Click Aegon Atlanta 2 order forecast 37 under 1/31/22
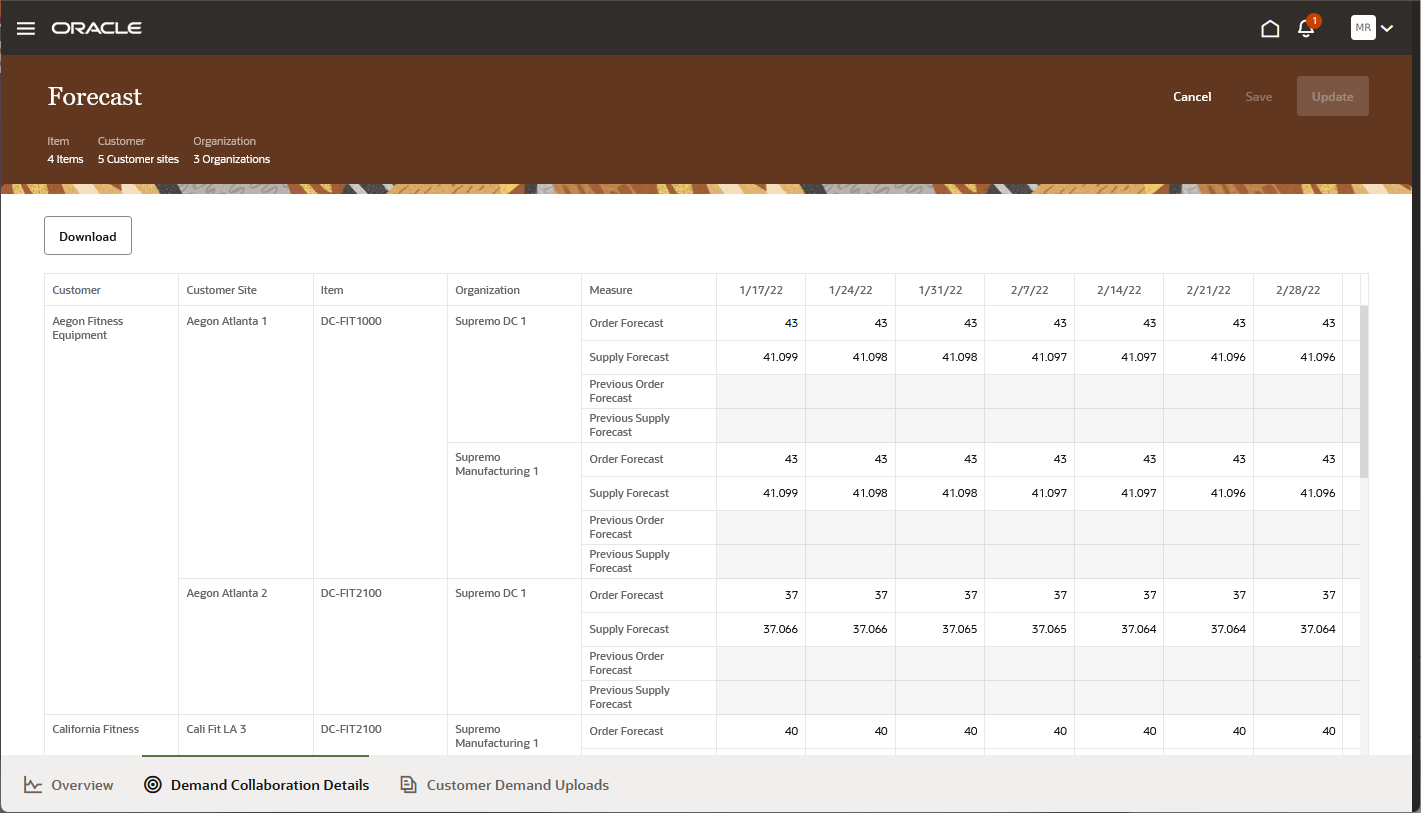1421x813 pixels. tap(940, 595)
